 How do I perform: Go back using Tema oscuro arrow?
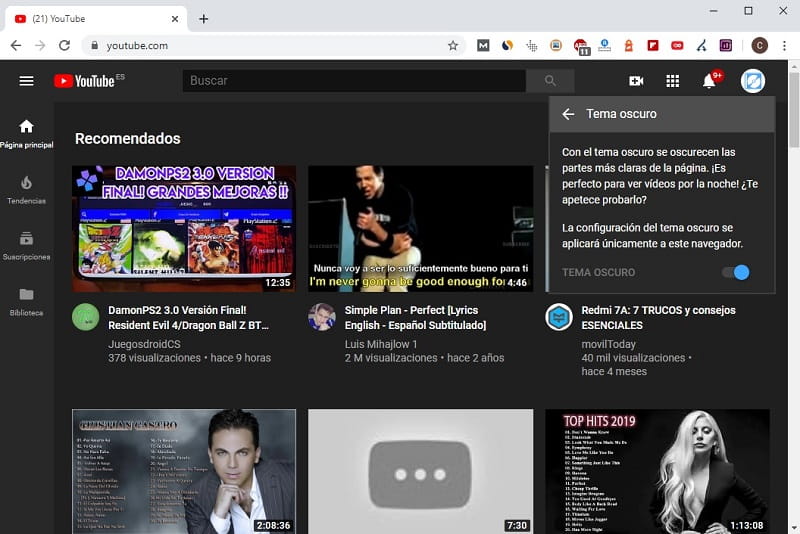pyautogui.click(x=568, y=114)
